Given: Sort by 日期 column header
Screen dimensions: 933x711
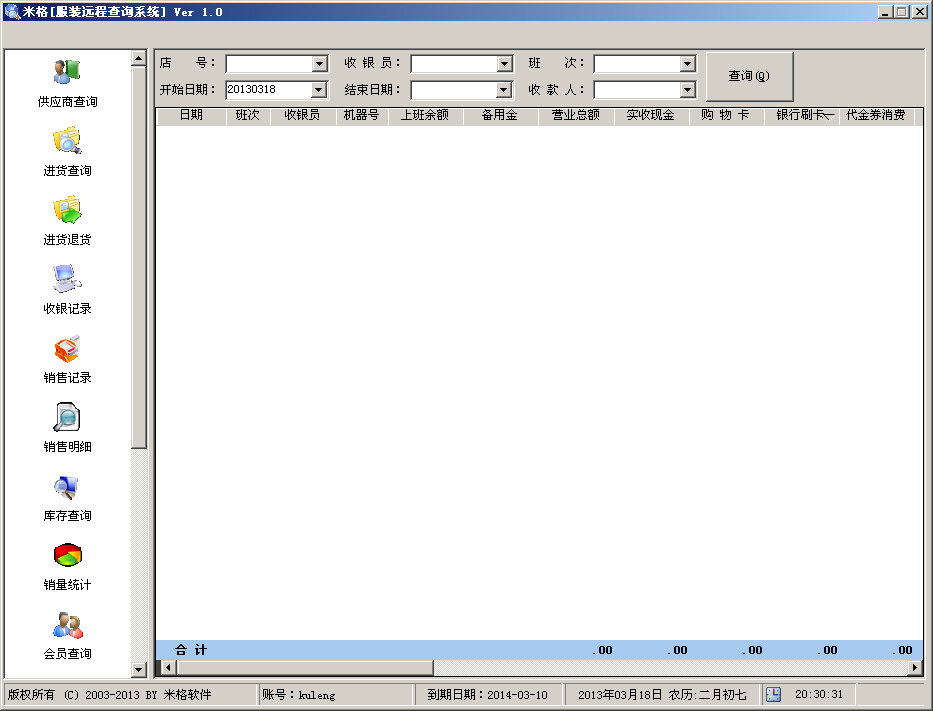Looking at the screenshot, I should (x=191, y=115).
